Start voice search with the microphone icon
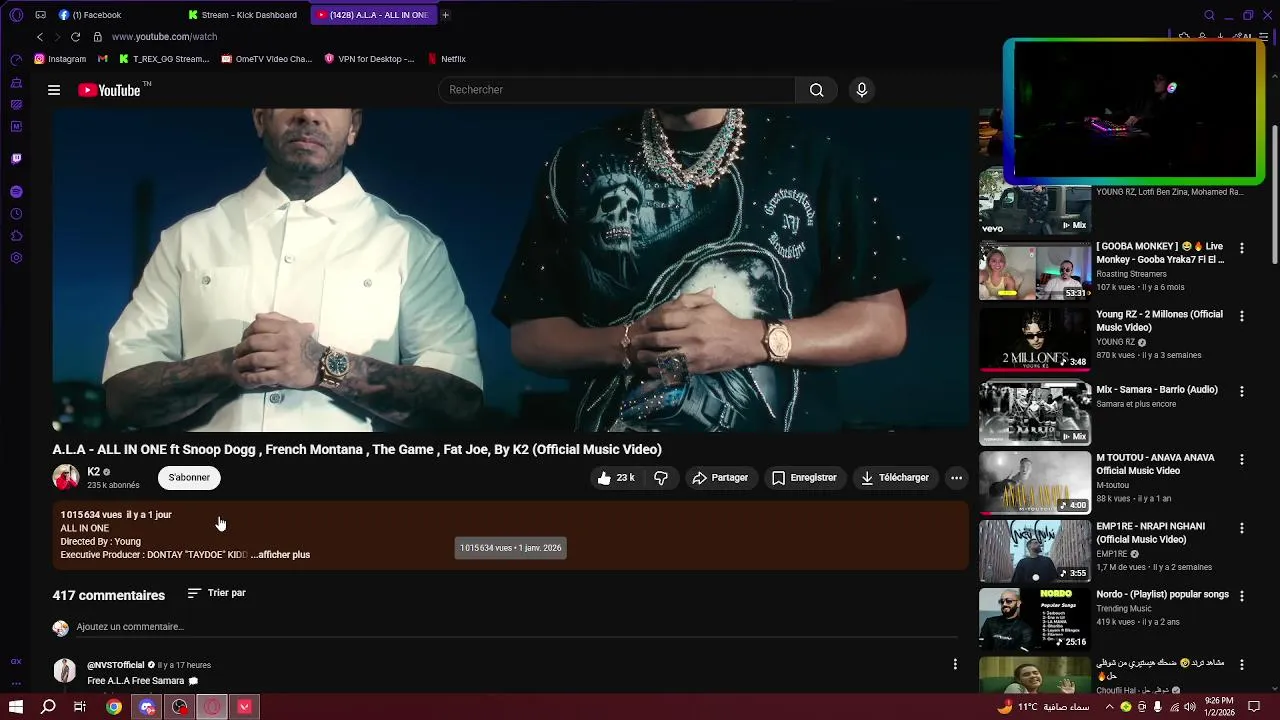This screenshot has width=1280, height=720. click(x=862, y=90)
